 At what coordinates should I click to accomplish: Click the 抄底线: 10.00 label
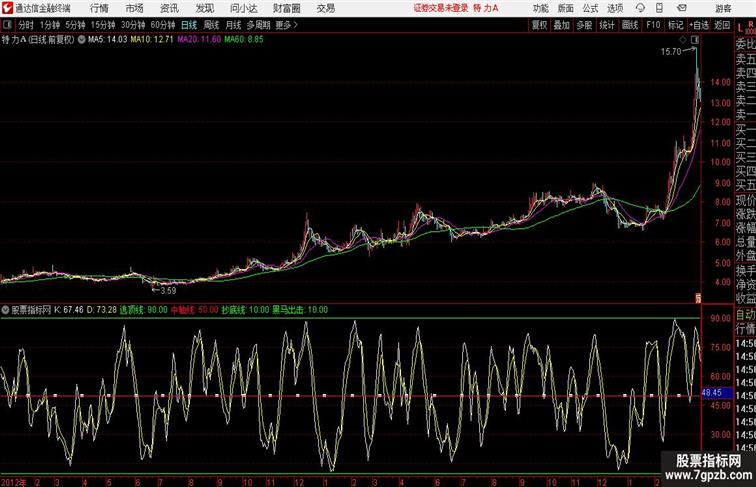pyautogui.click(x=245, y=310)
